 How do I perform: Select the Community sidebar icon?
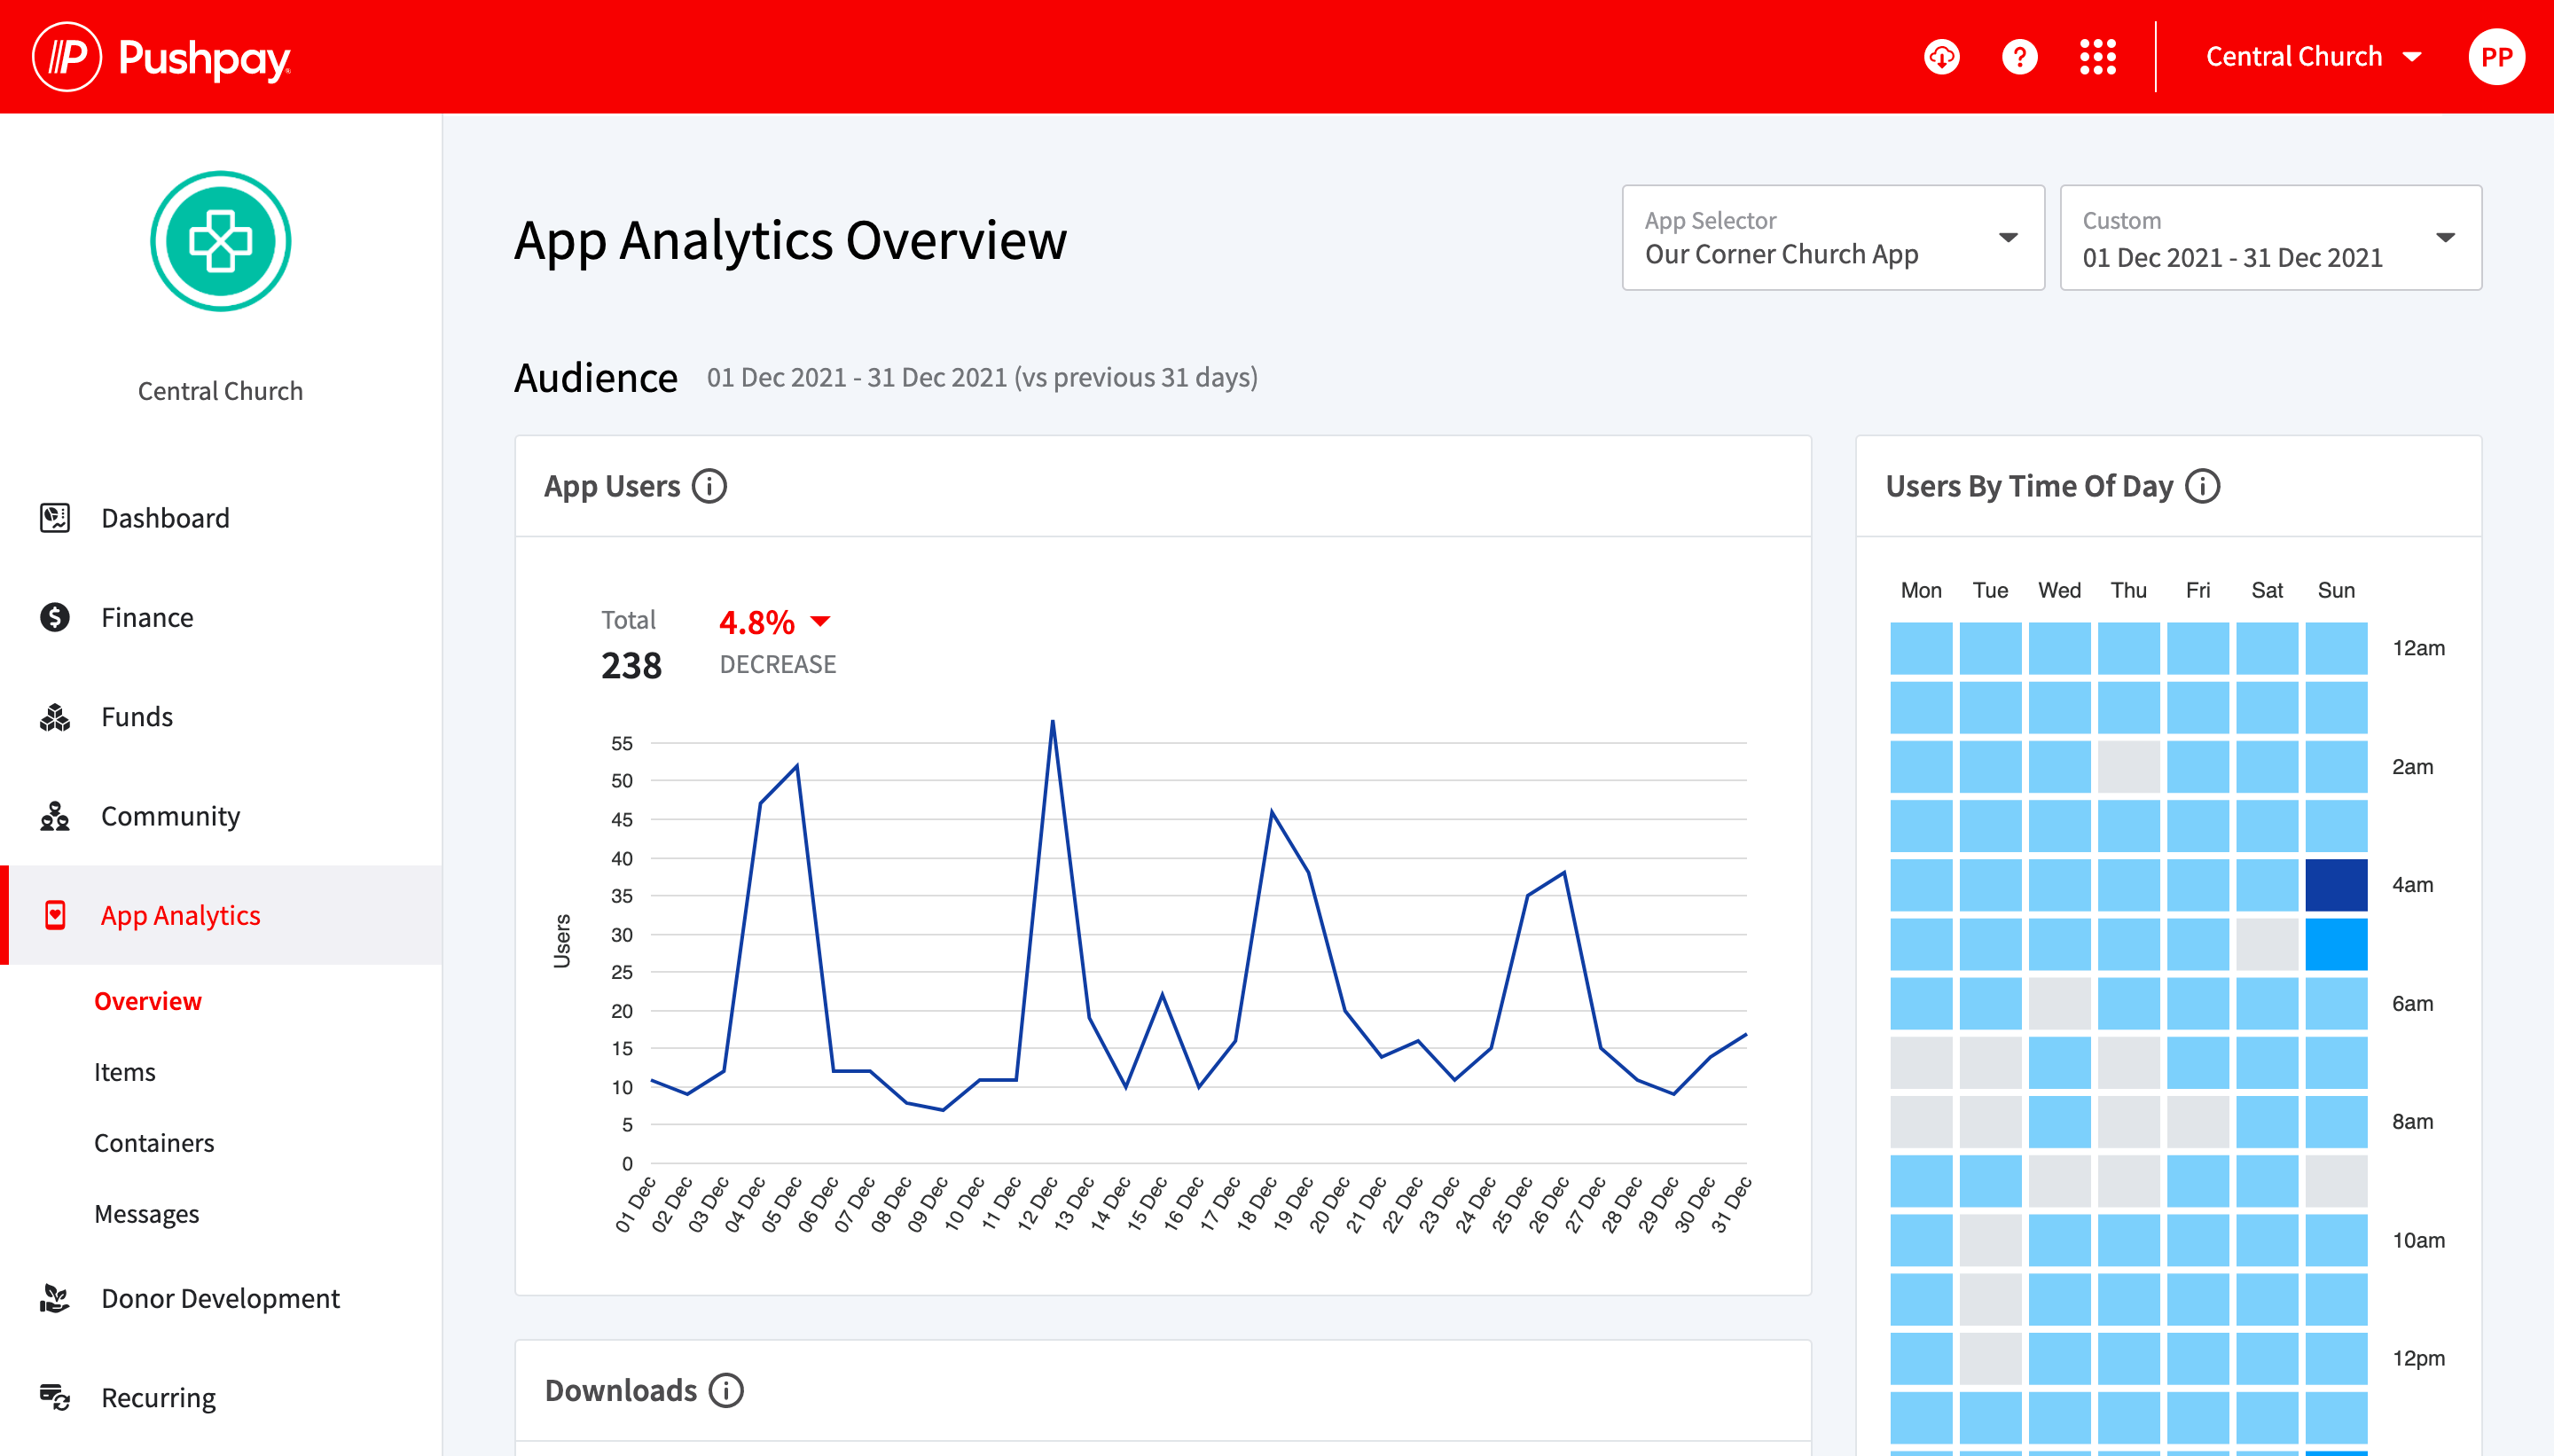(55, 816)
